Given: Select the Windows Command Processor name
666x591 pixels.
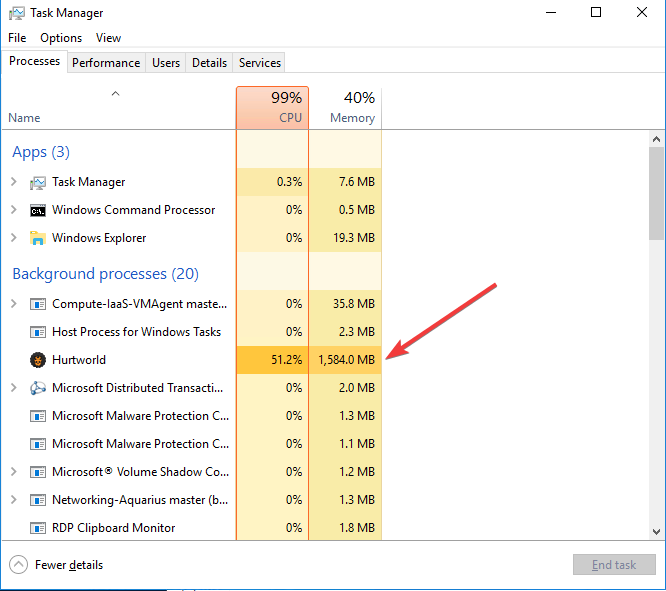Looking at the screenshot, I should tap(133, 210).
